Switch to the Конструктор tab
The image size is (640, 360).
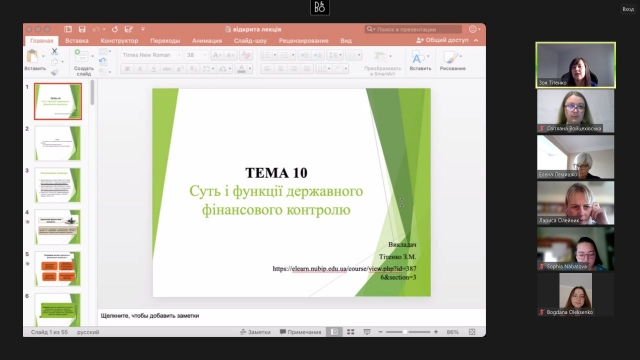click(x=119, y=40)
